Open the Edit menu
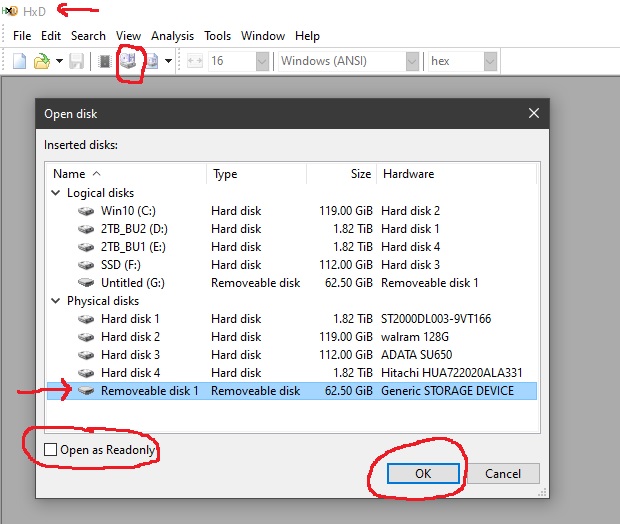This screenshot has width=620, height=524. click(51, 36)
